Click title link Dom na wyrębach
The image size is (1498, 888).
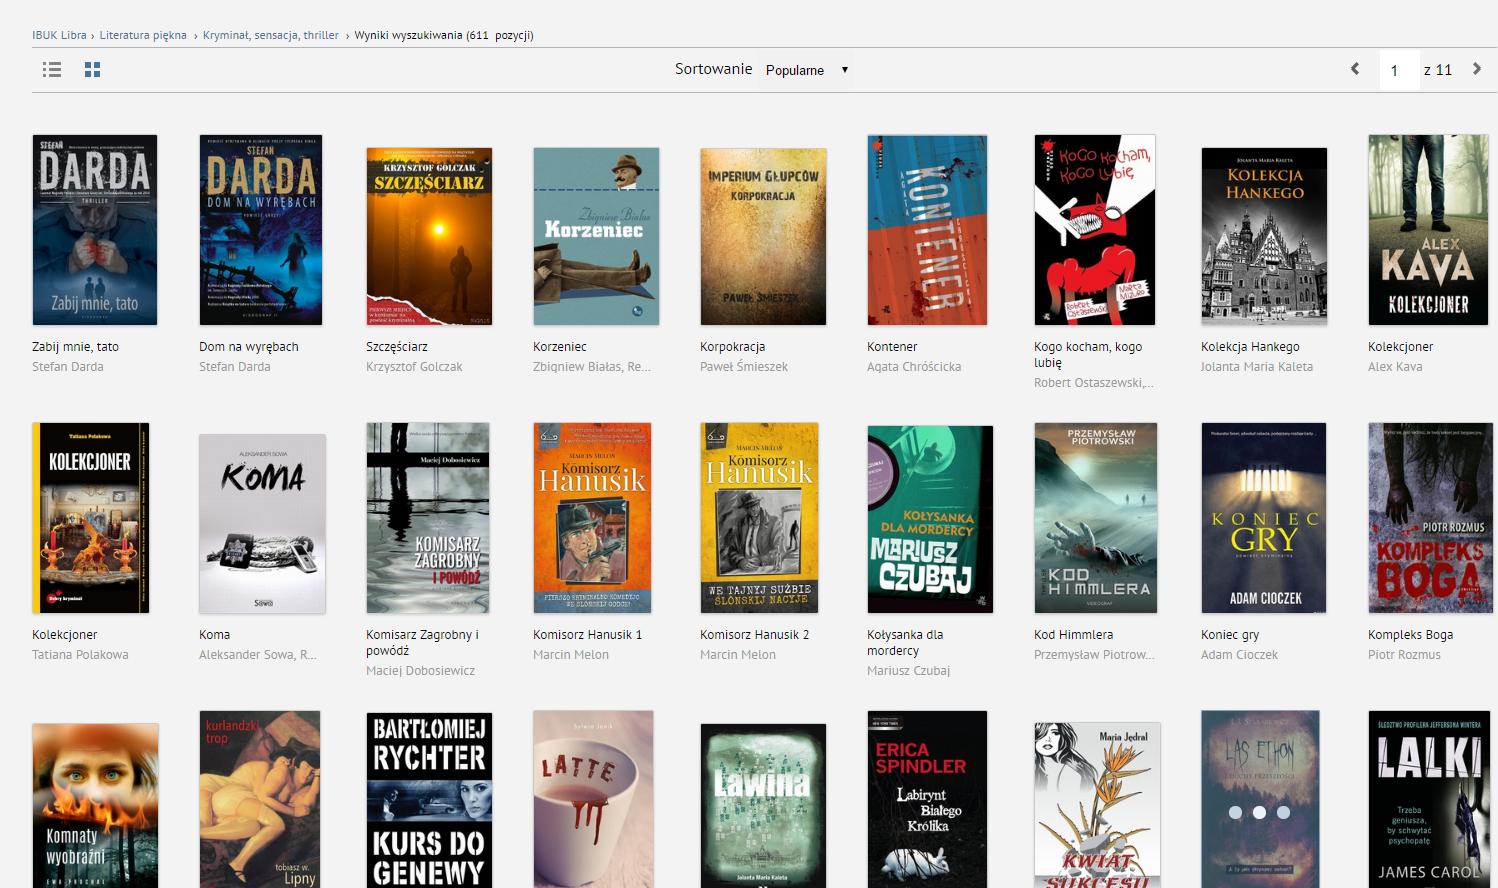tap(249, 347)
